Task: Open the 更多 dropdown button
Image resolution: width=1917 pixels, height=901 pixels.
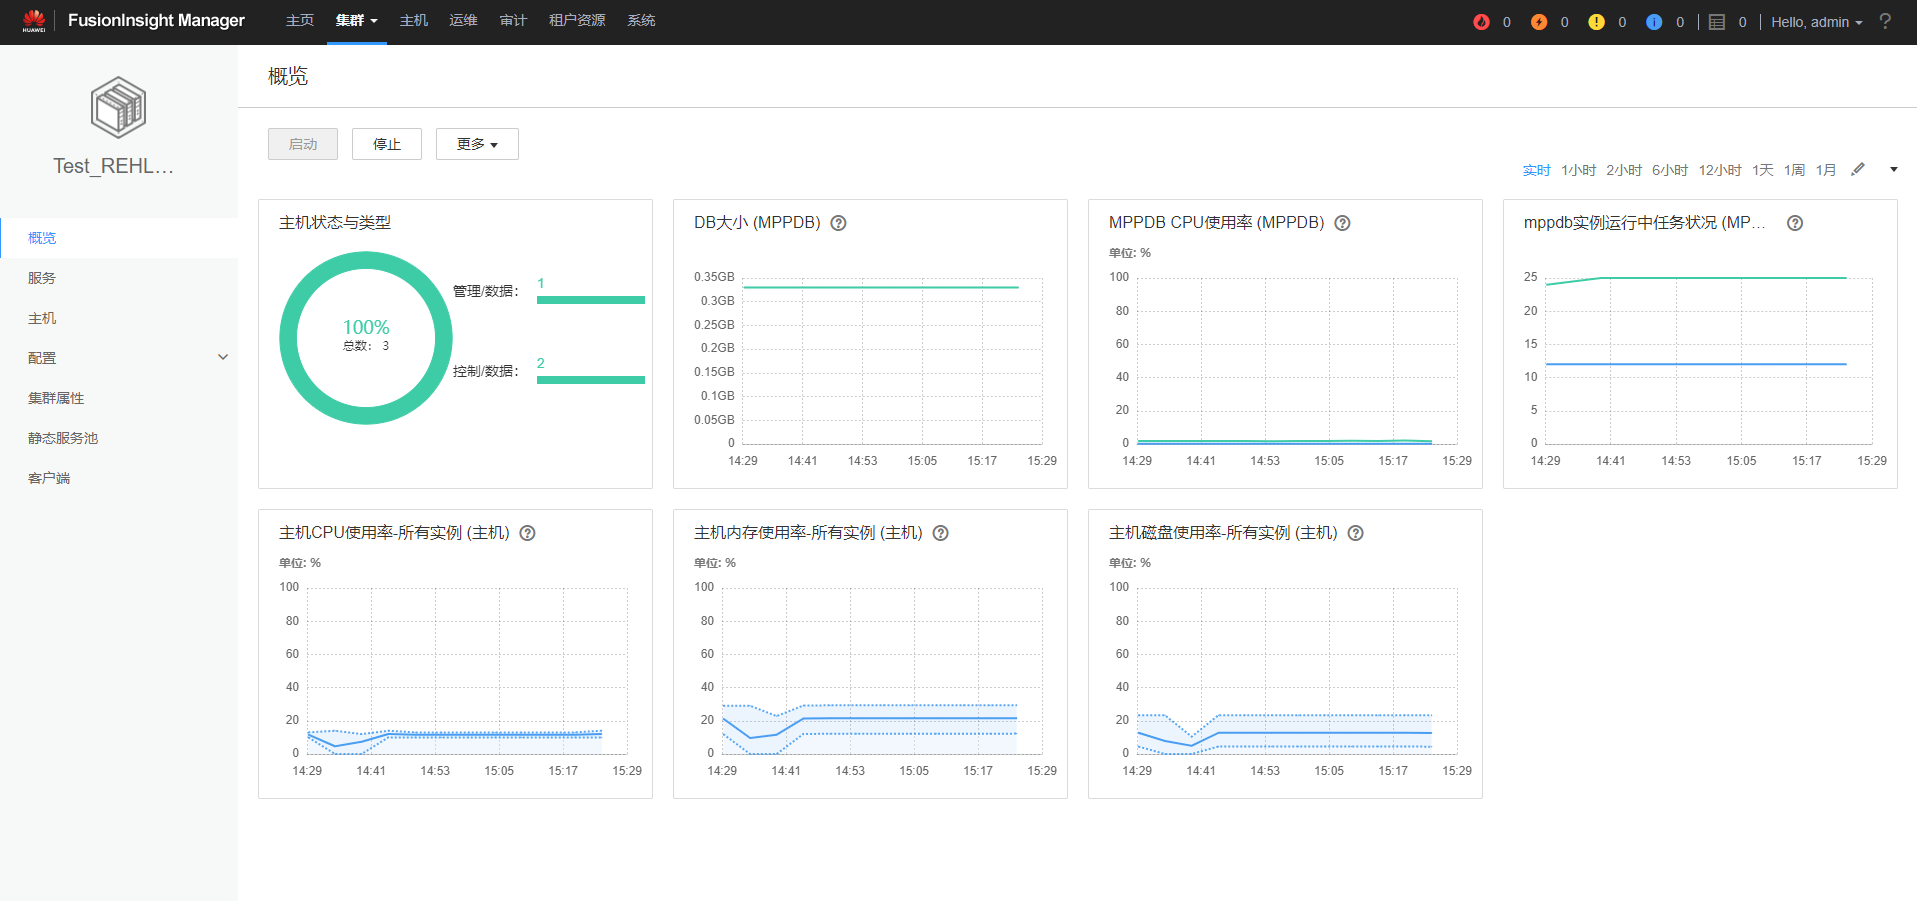Action: (x=477, y=144)
